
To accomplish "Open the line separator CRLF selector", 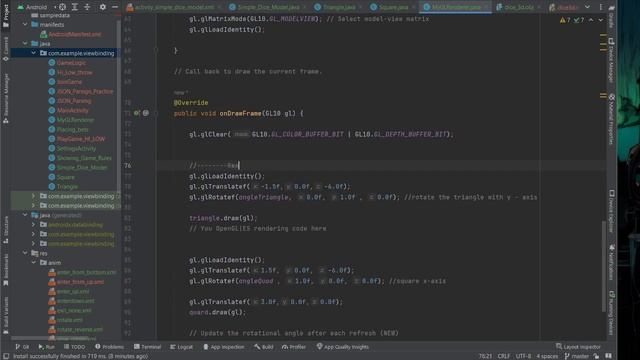I will [x=504, y=356].
